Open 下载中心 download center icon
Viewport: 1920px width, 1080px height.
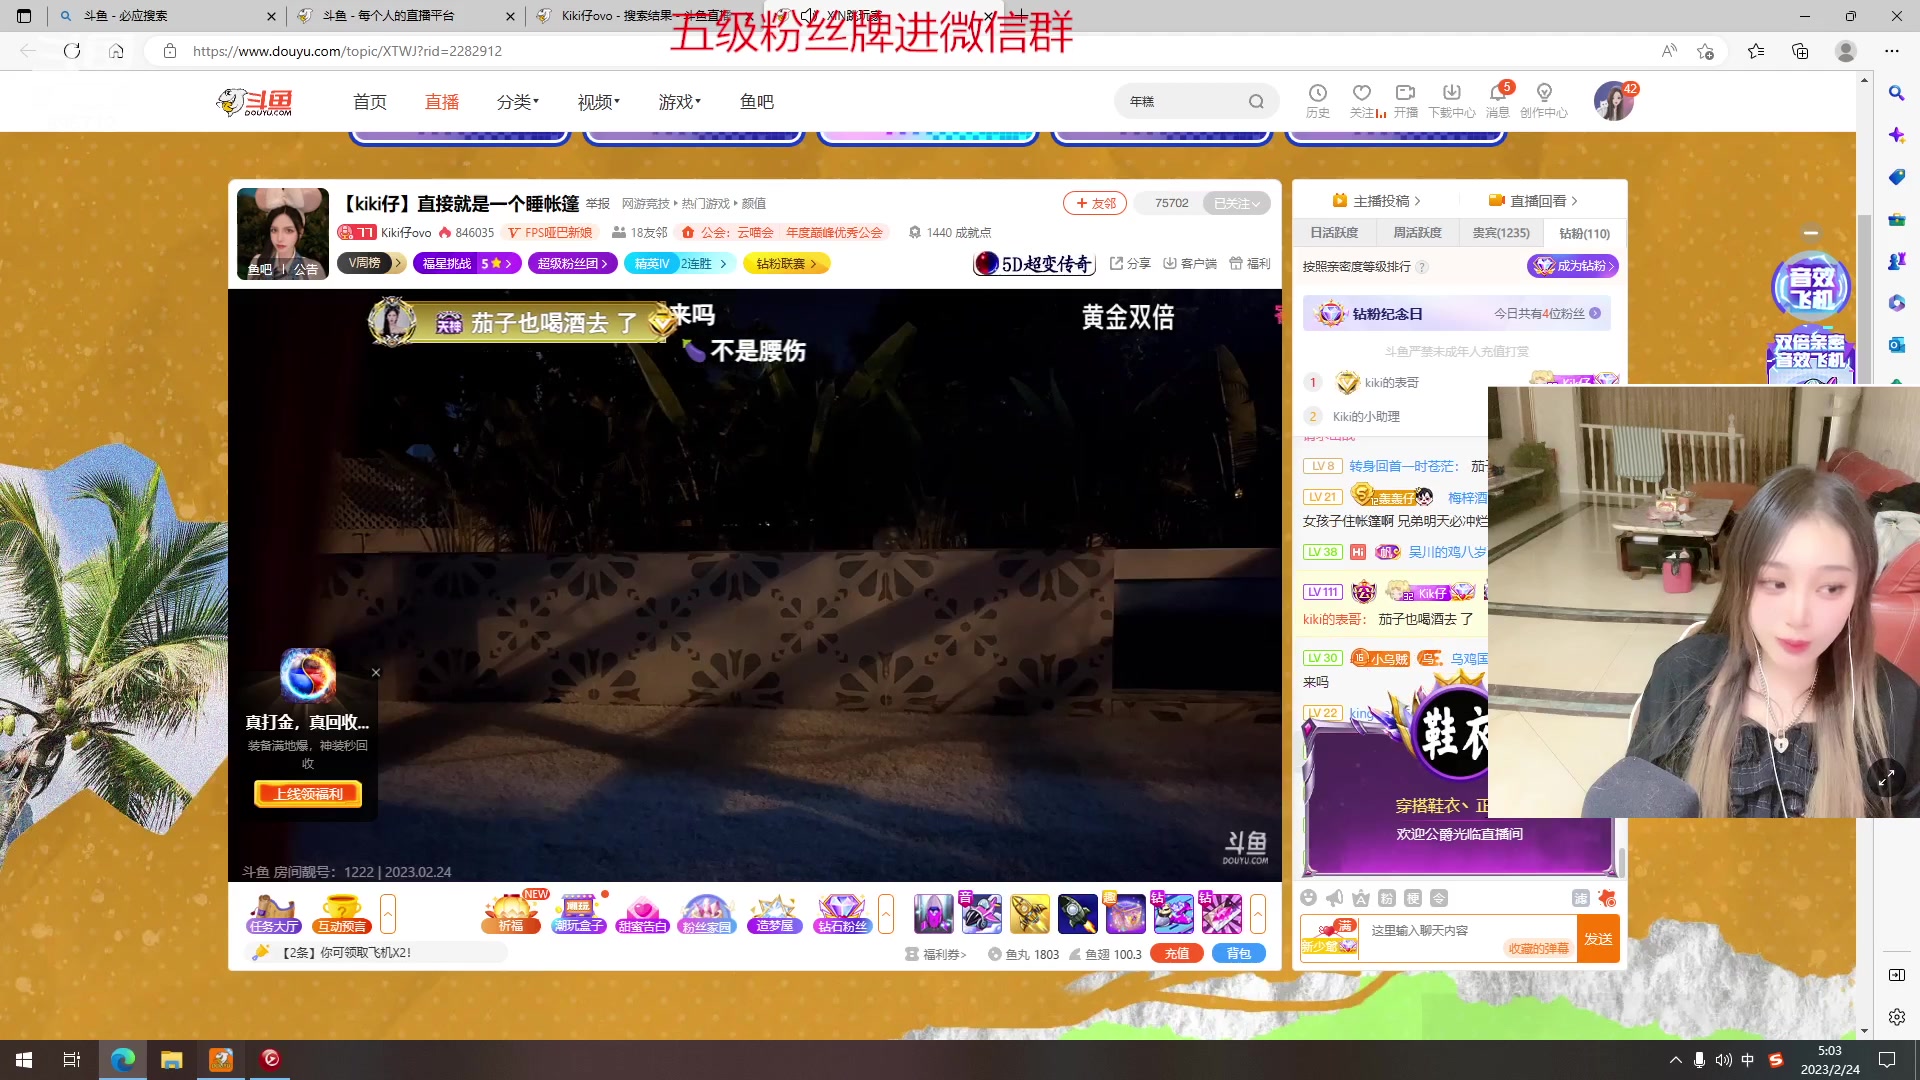click(x=1452, y=101)
